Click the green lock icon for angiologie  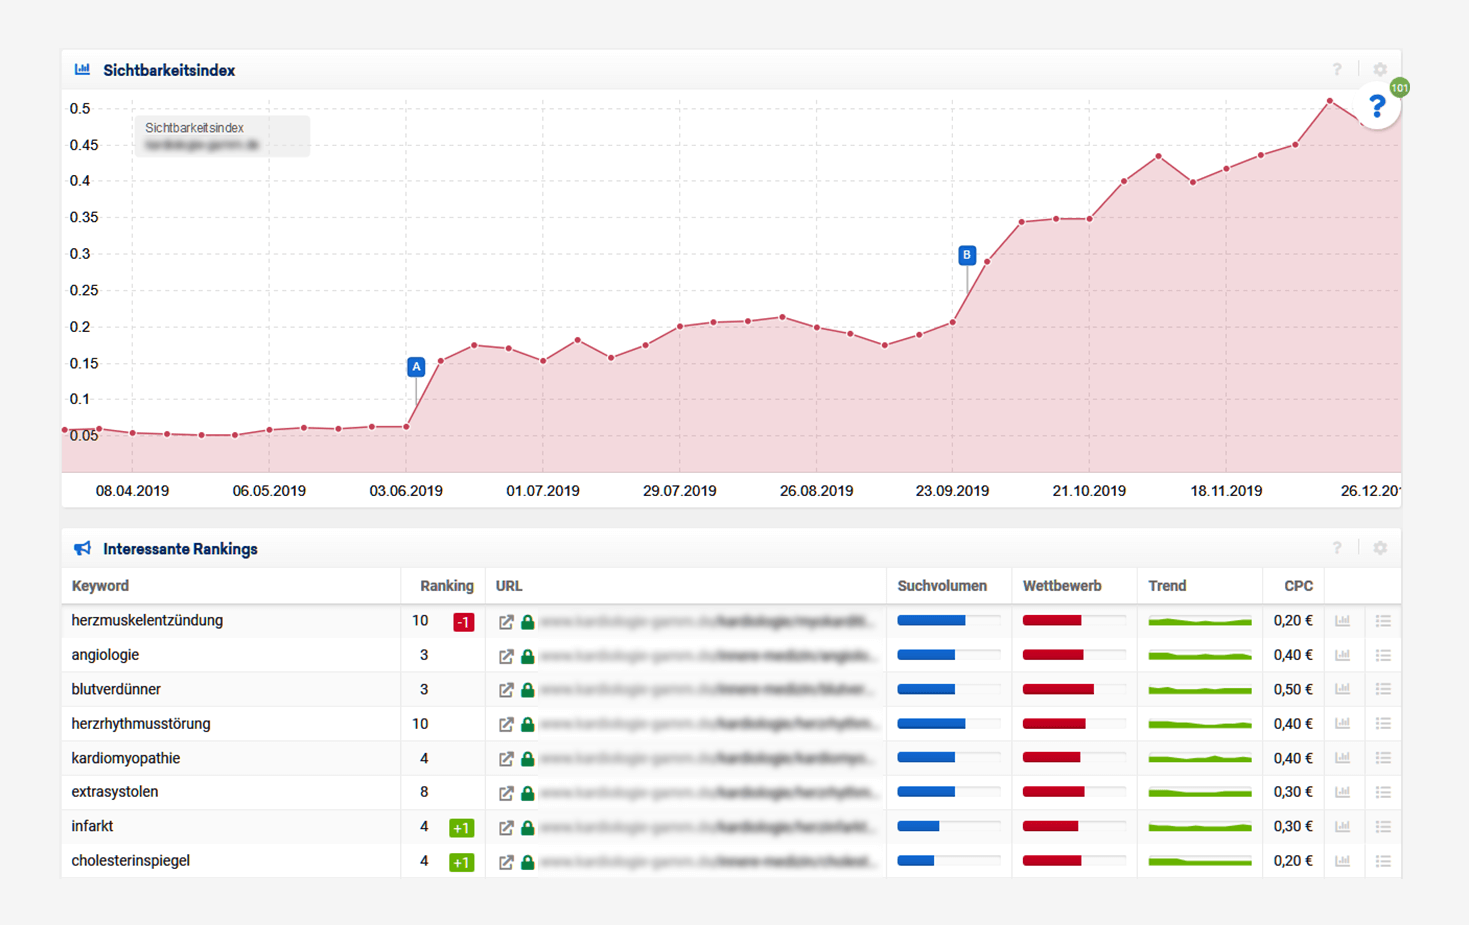point(527,656)
